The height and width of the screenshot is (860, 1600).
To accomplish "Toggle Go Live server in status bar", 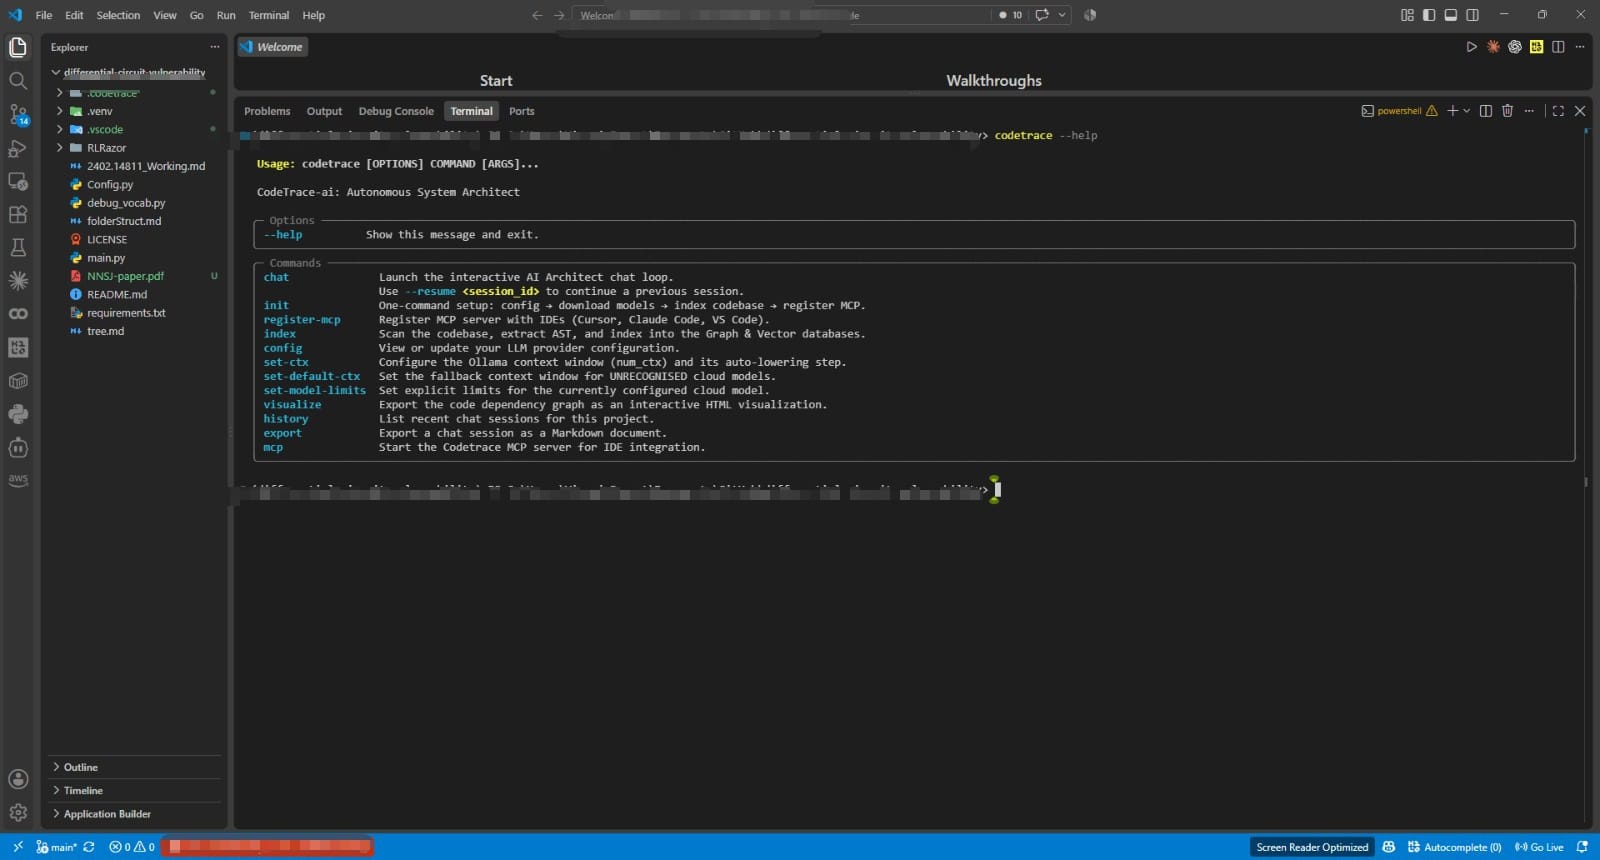I will coord(1539,847).
